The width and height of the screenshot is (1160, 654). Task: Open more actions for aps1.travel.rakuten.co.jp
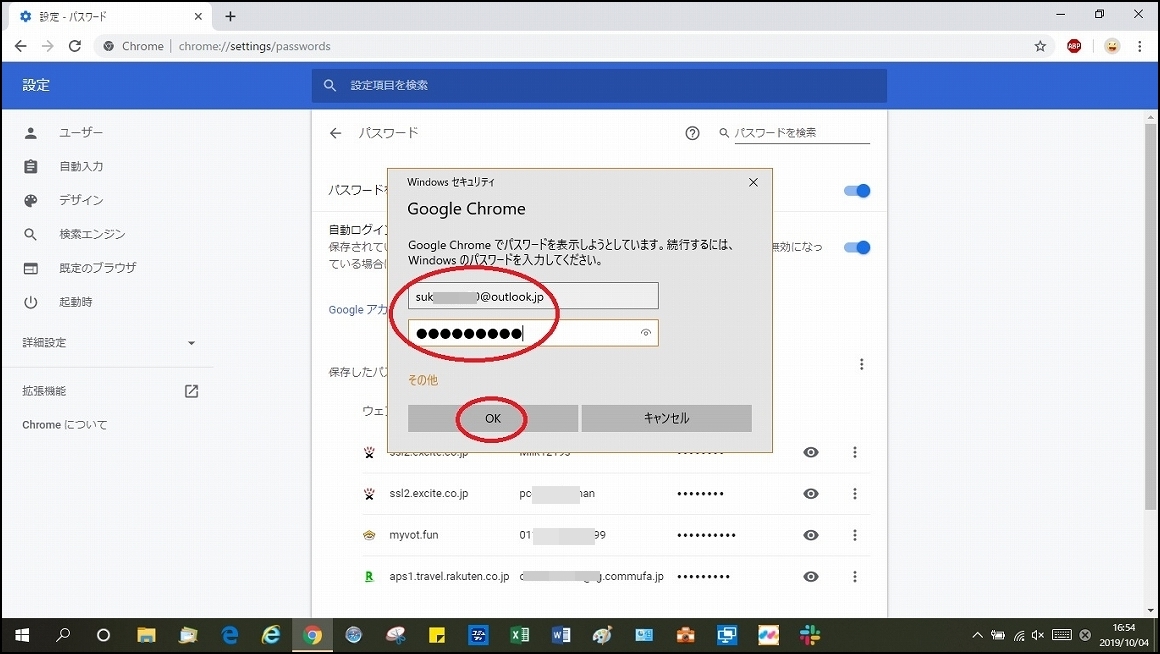pos(854,576)
